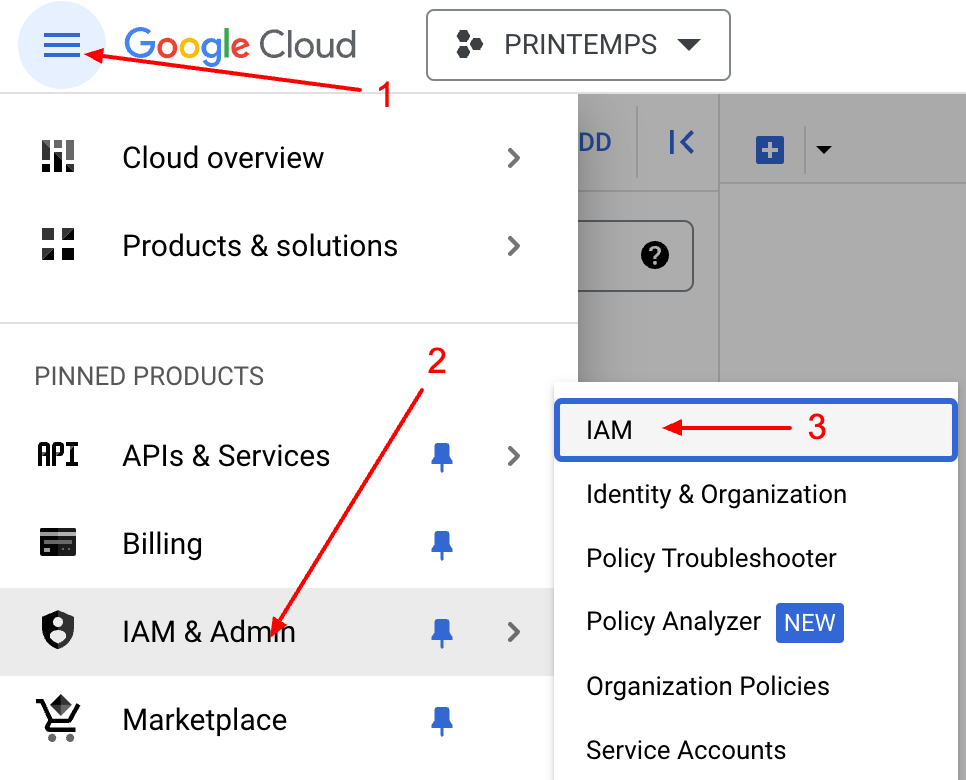Unpin Marketplace from pinned products
Screen dimensions: 966x780
point(441,719)
